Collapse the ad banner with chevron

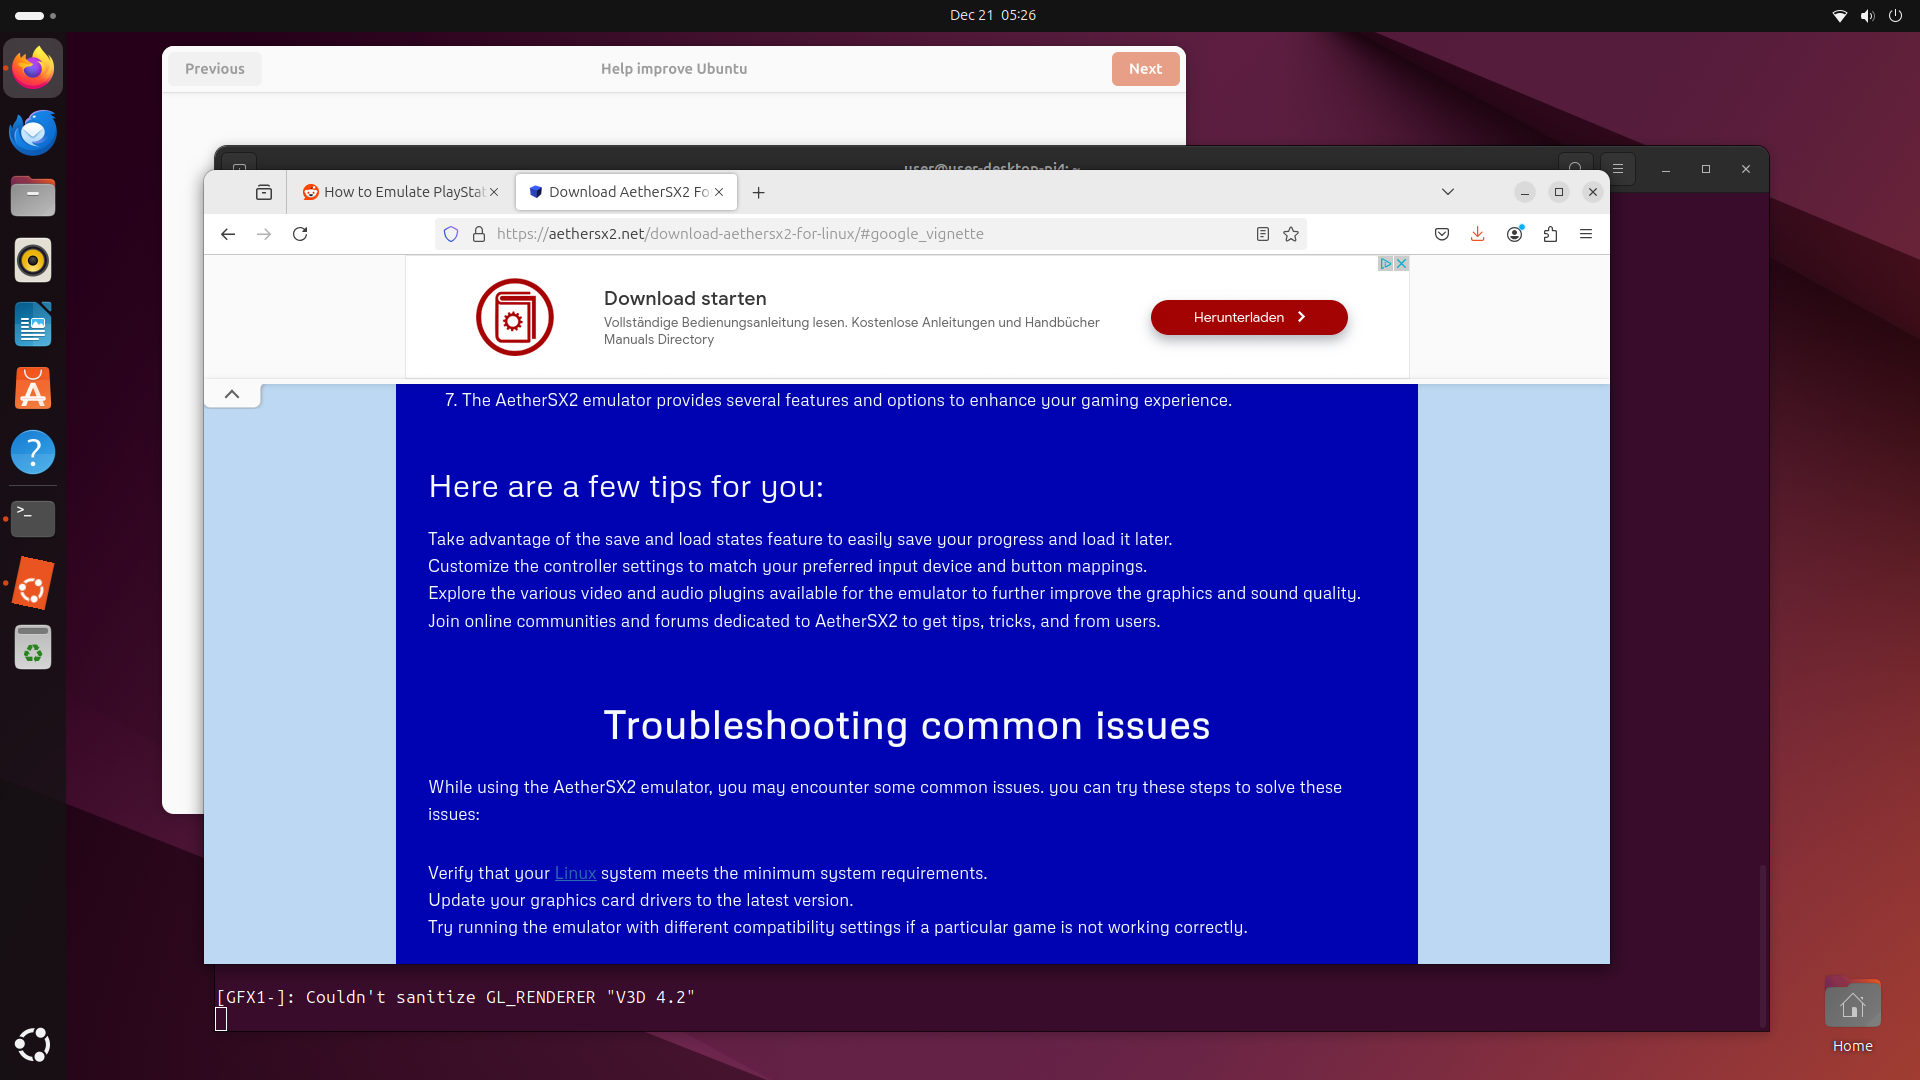pyautogui.click(x=232, y=394)
